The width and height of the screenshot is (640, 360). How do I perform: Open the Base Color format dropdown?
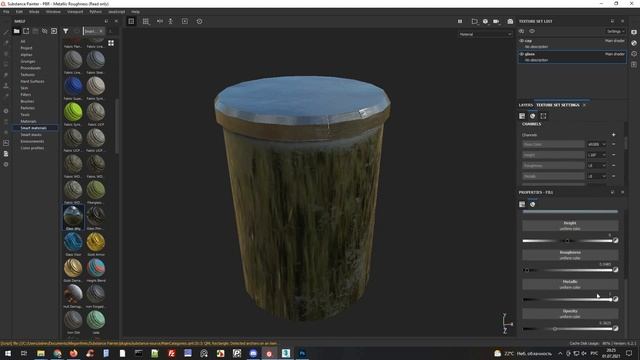596,144
